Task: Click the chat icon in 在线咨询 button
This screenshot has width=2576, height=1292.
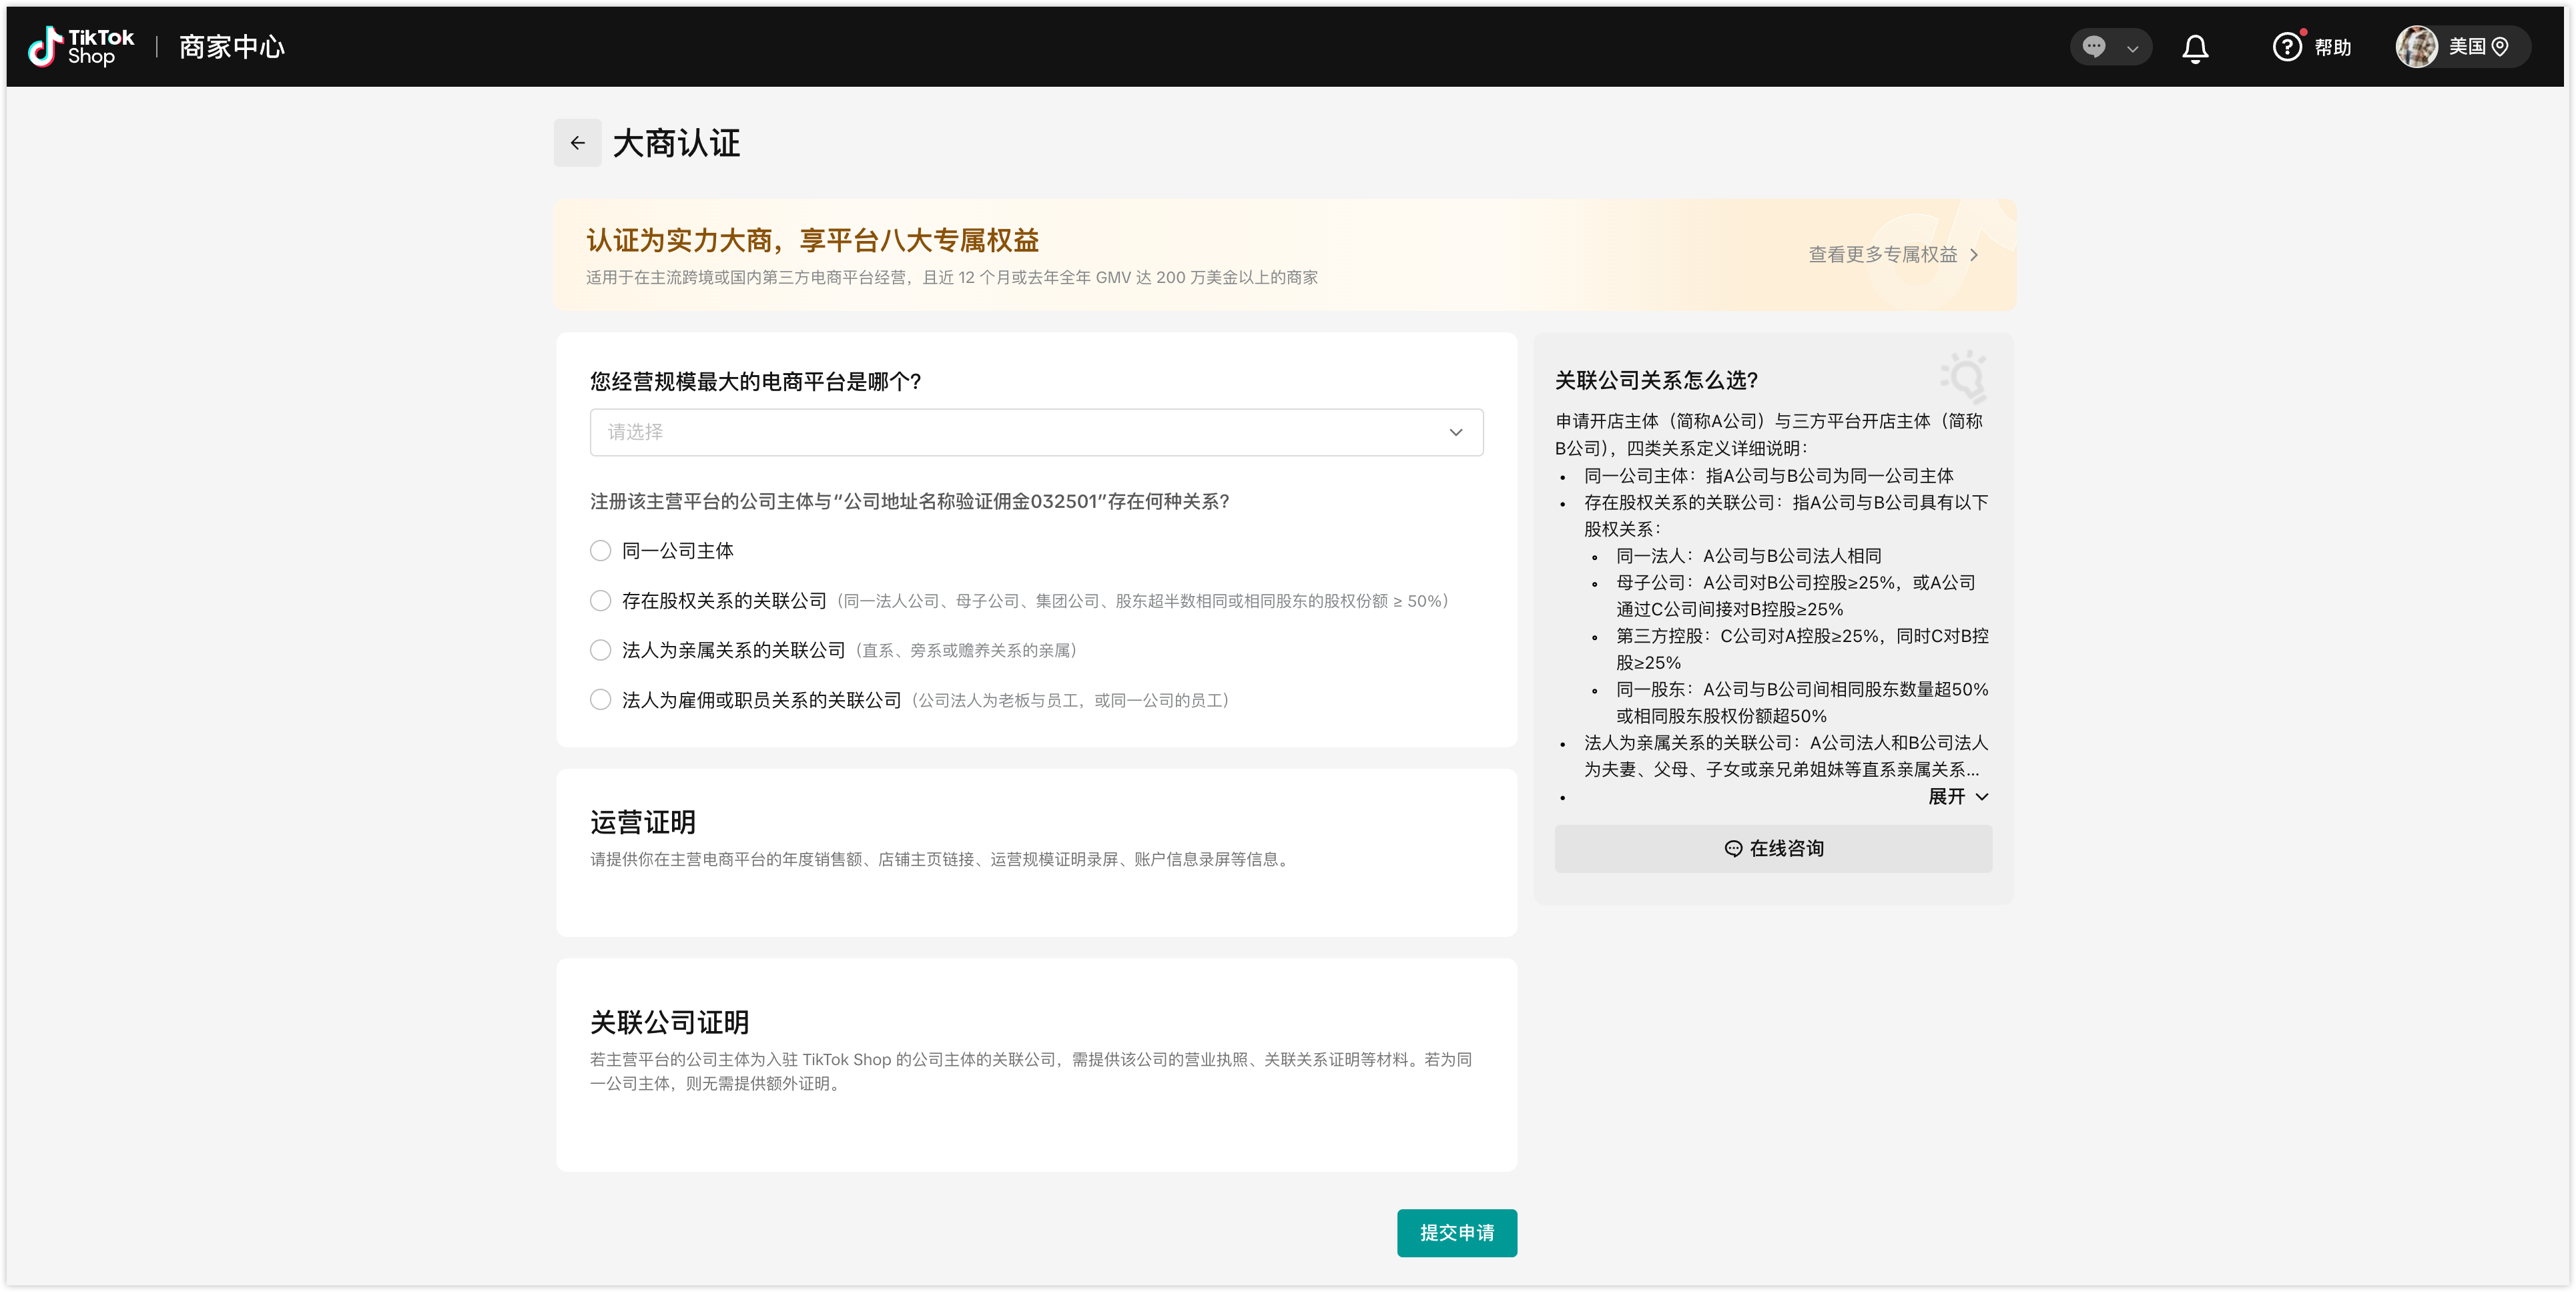Action: coord(1733,849)
